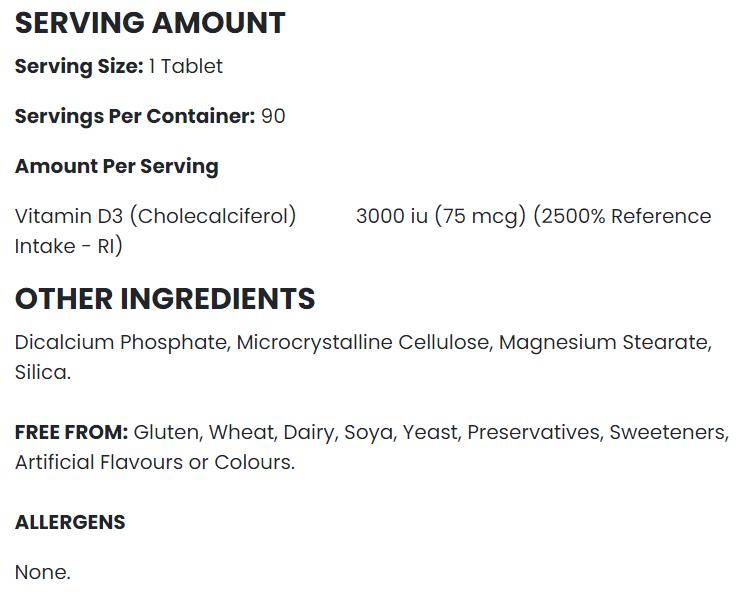Click the OTHER INGREDIENTS heading
This screenshot has height=594, width=741.
coord(165,299)
